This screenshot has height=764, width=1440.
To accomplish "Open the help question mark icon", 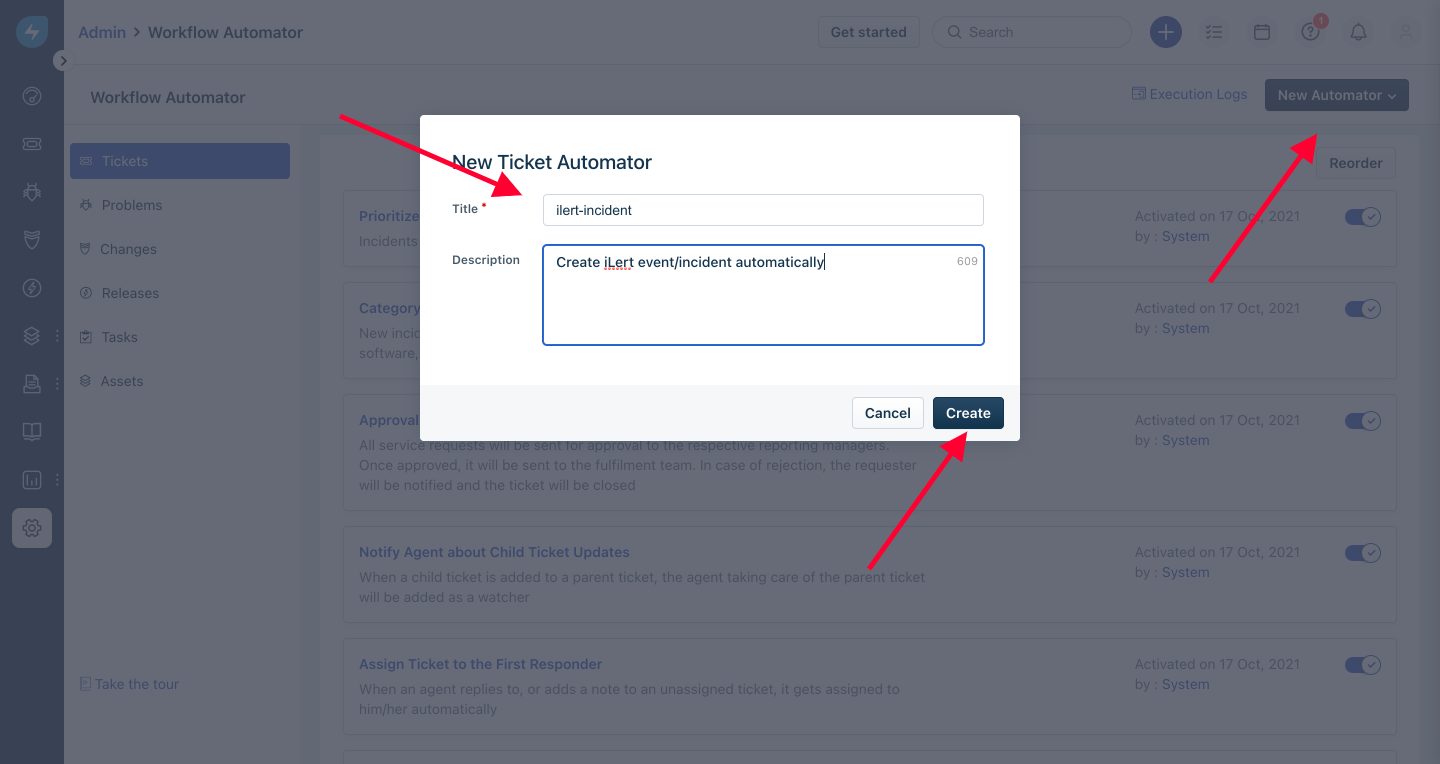I will tap(1310, 32).
